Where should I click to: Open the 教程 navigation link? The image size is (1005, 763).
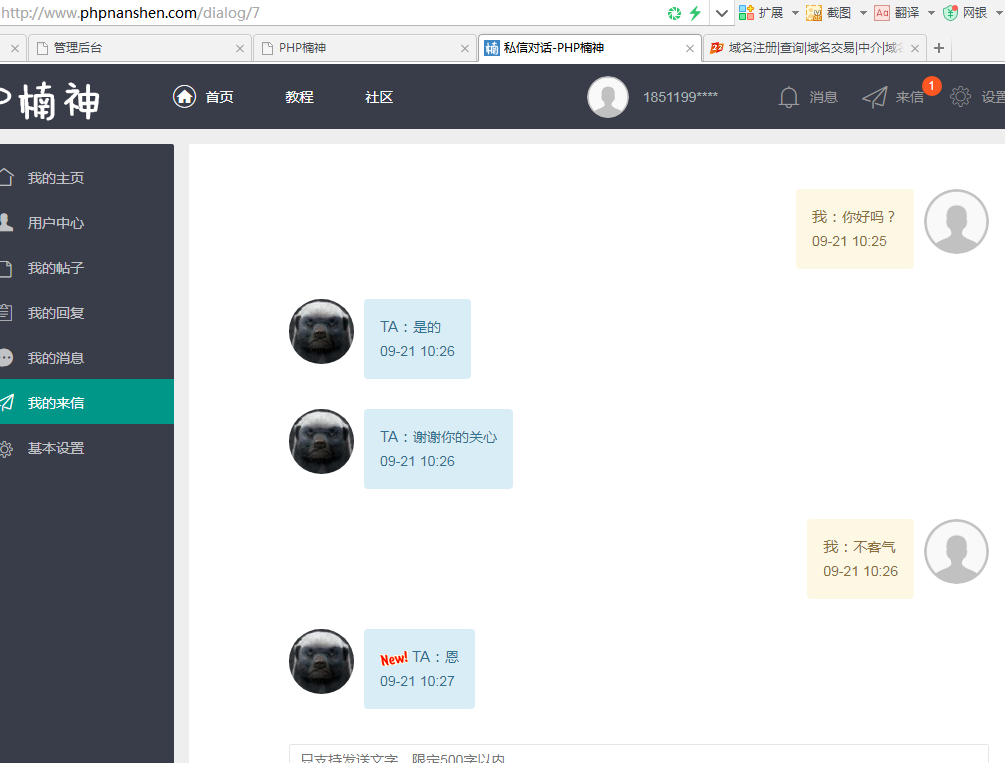(x=299, y=97)
